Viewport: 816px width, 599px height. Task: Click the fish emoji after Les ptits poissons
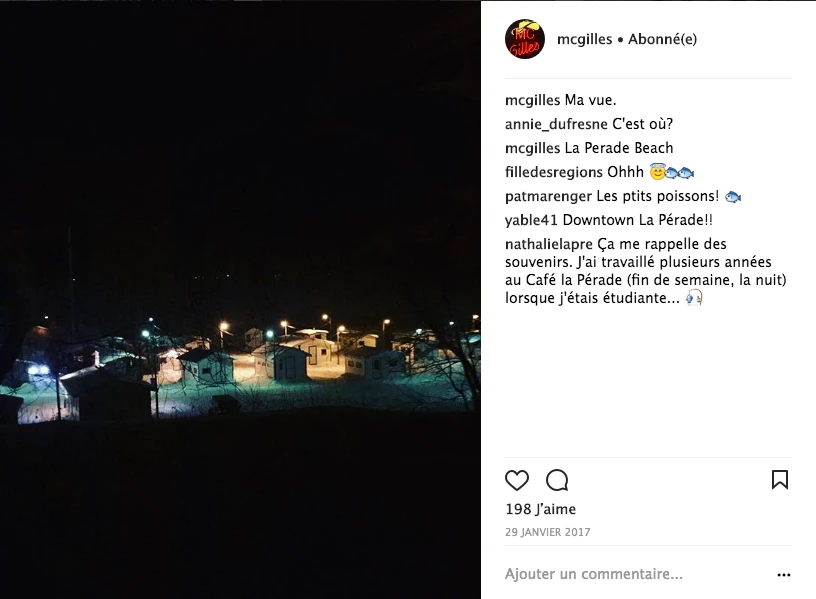[733, 197]
